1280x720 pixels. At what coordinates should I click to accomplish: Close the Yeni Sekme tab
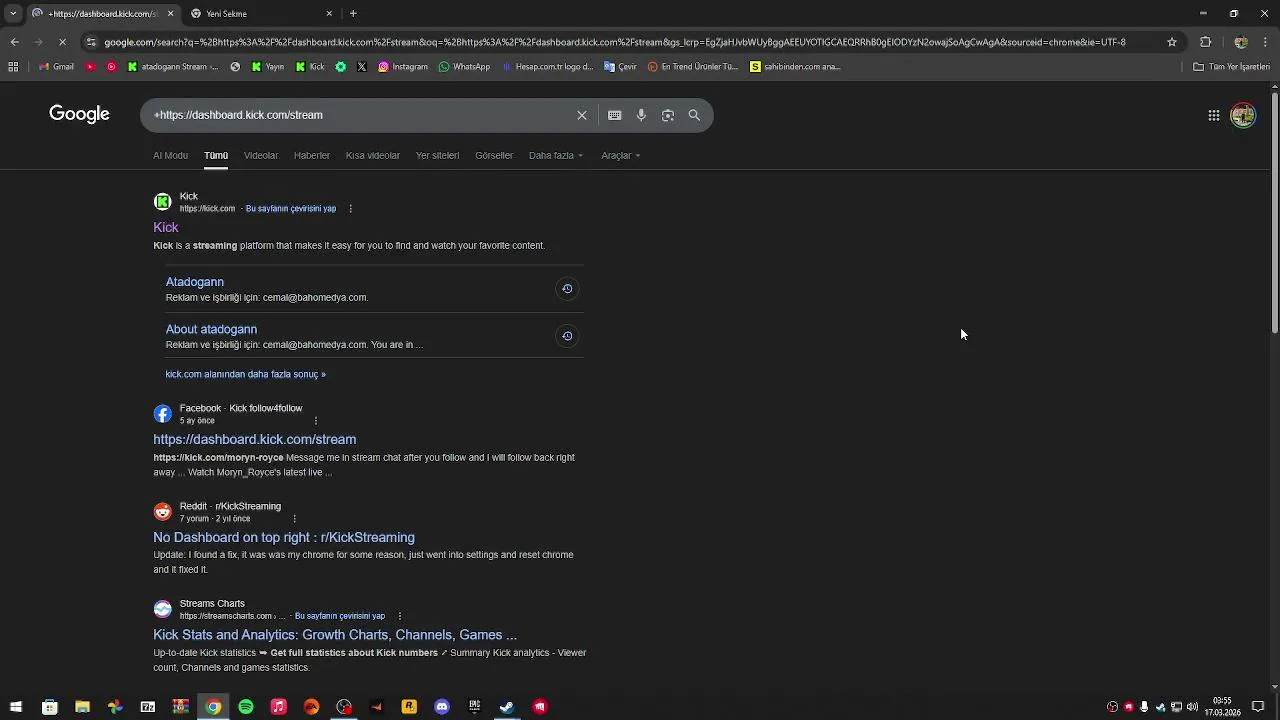pos(329,13)
